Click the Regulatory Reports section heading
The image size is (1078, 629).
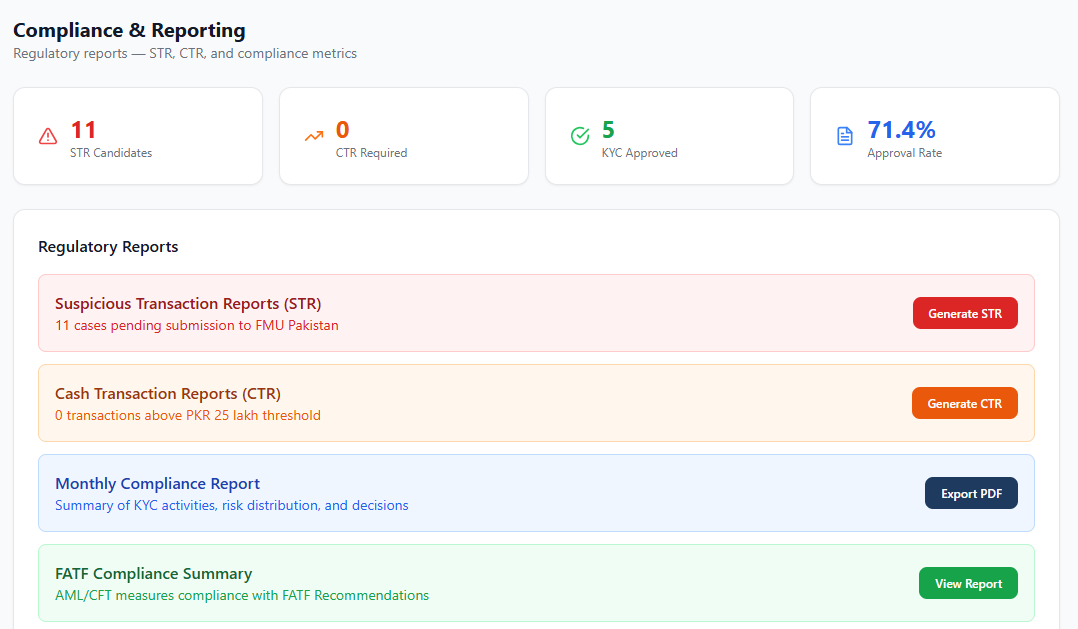click(x=108, y=247)
